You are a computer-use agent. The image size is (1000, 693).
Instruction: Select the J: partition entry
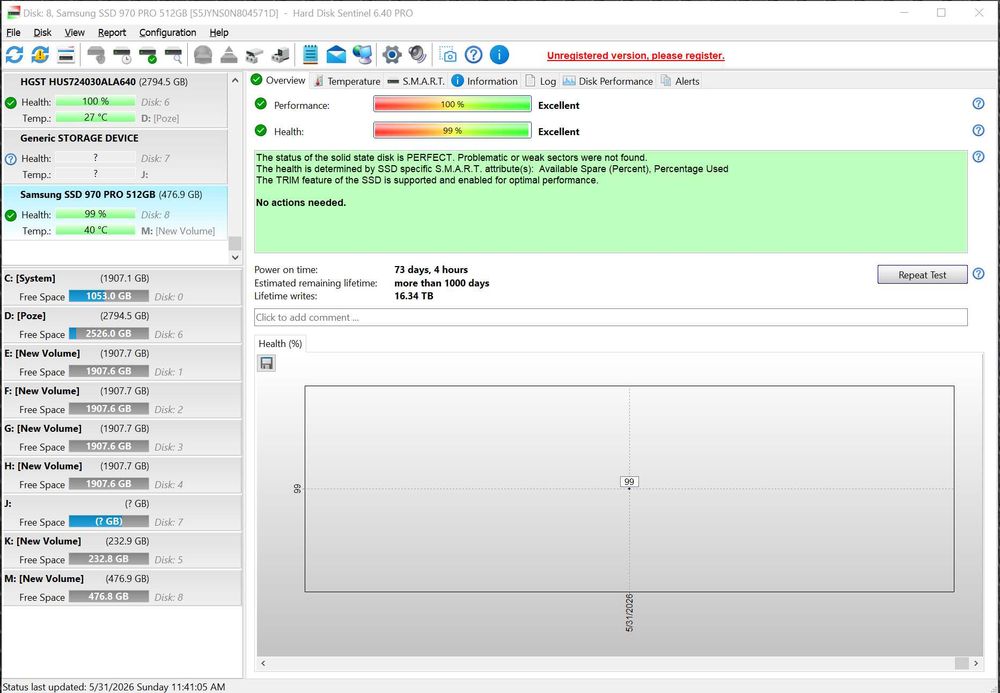pyautogui.click(x=122, y=513)
